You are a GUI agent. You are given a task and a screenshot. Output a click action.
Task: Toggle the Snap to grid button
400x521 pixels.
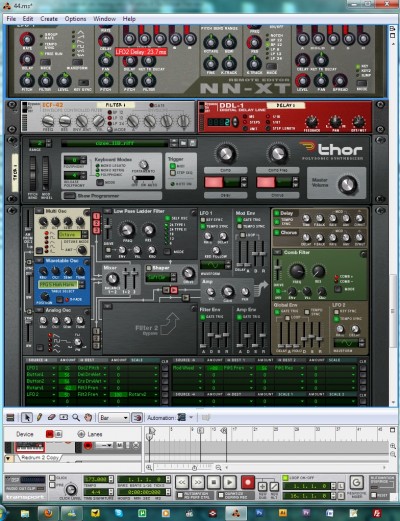pyautogui.click(x=137, y=417)
